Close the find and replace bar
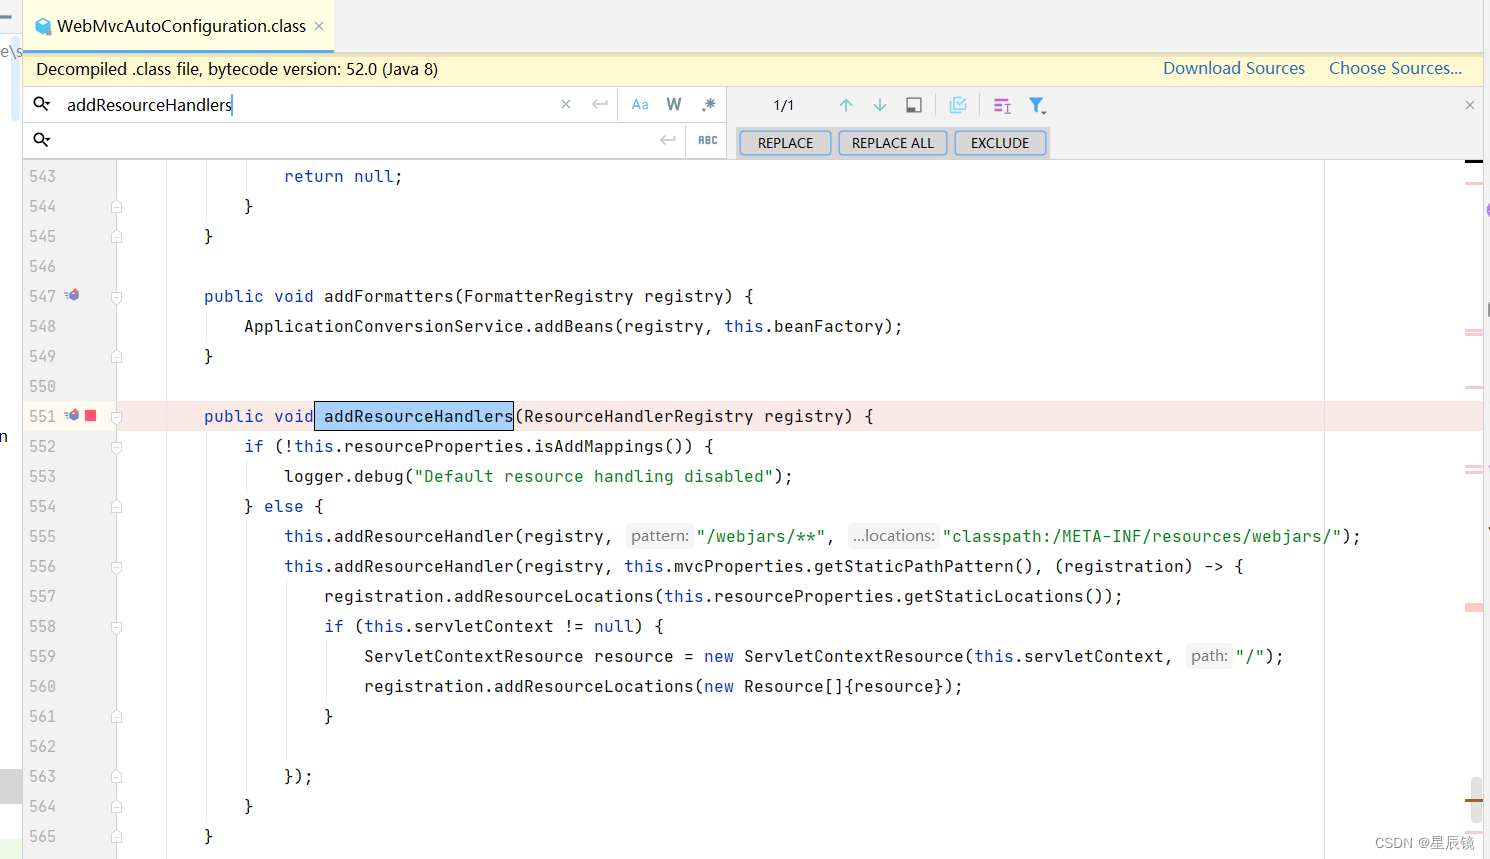The height and width of the screenshot is (859, 1490). click(1470, 105)
